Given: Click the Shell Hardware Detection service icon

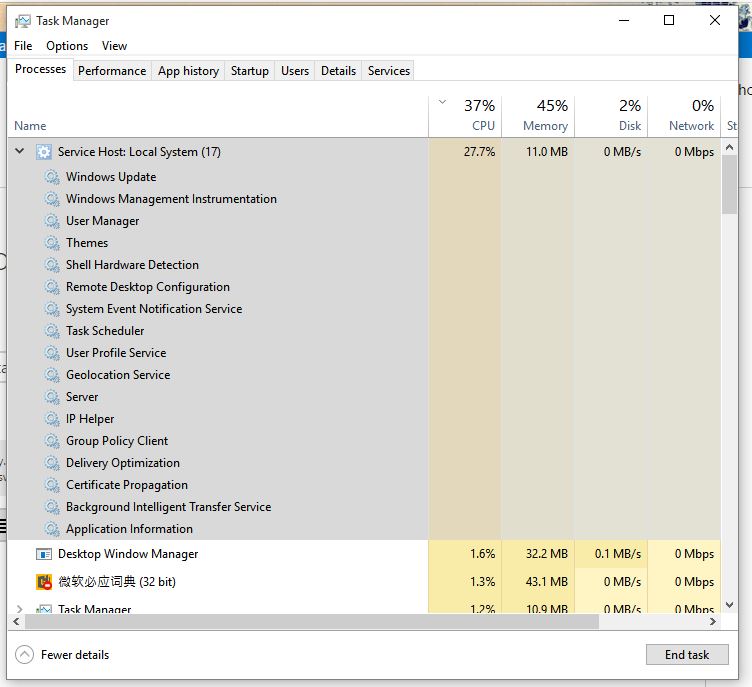Looking at the screenshot, I should point(52,265).
